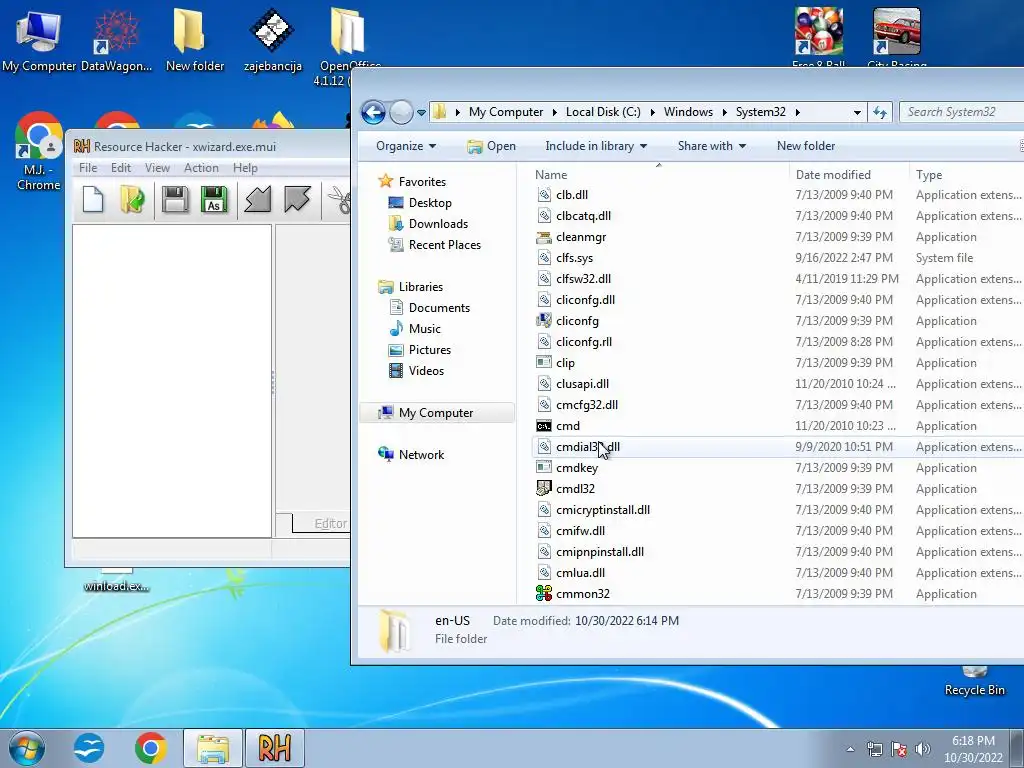
Task: Select Desktop in navigation pane
Action: 430,202
